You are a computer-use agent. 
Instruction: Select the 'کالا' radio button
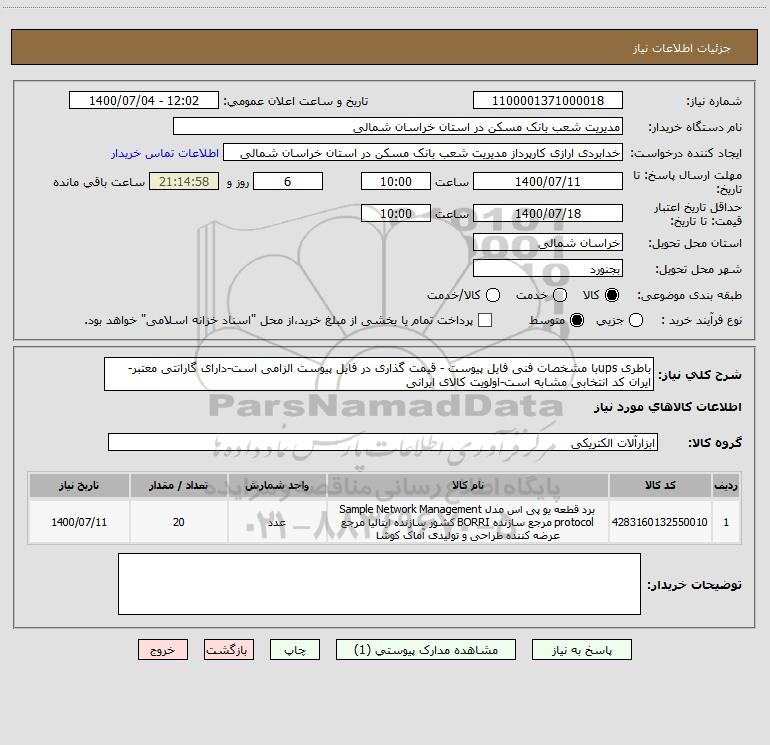[612, 295]
